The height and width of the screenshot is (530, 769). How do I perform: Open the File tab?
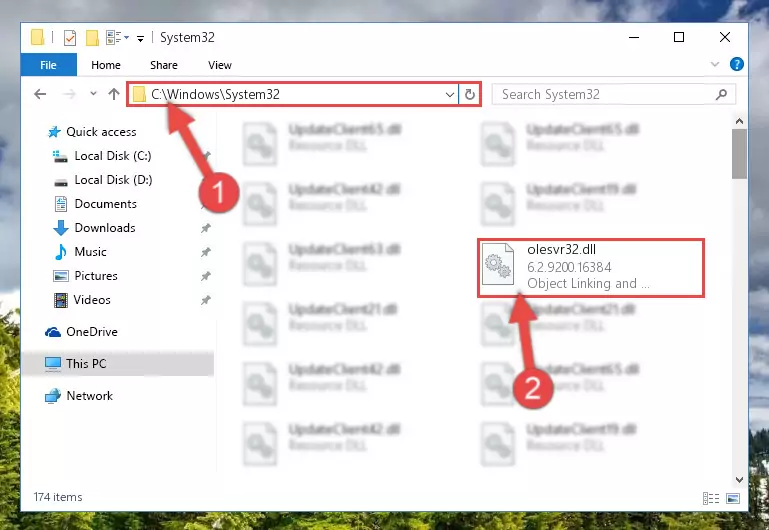pos(49,65)
